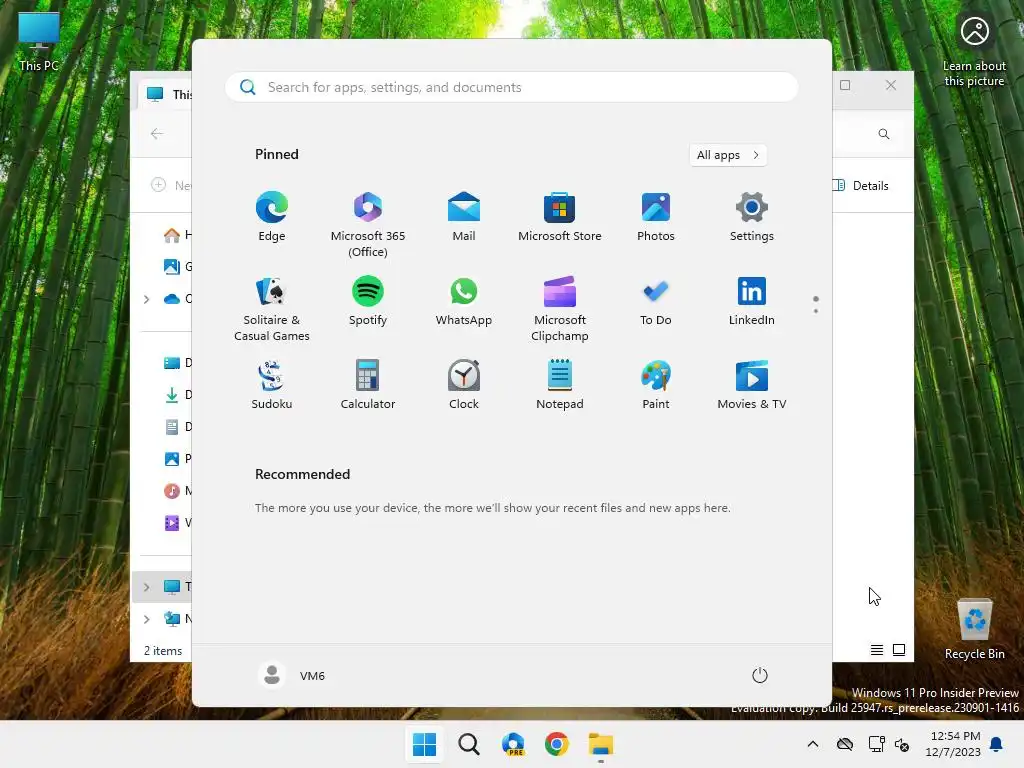
Task: Open the clock and date flyout
Action: 953,744
